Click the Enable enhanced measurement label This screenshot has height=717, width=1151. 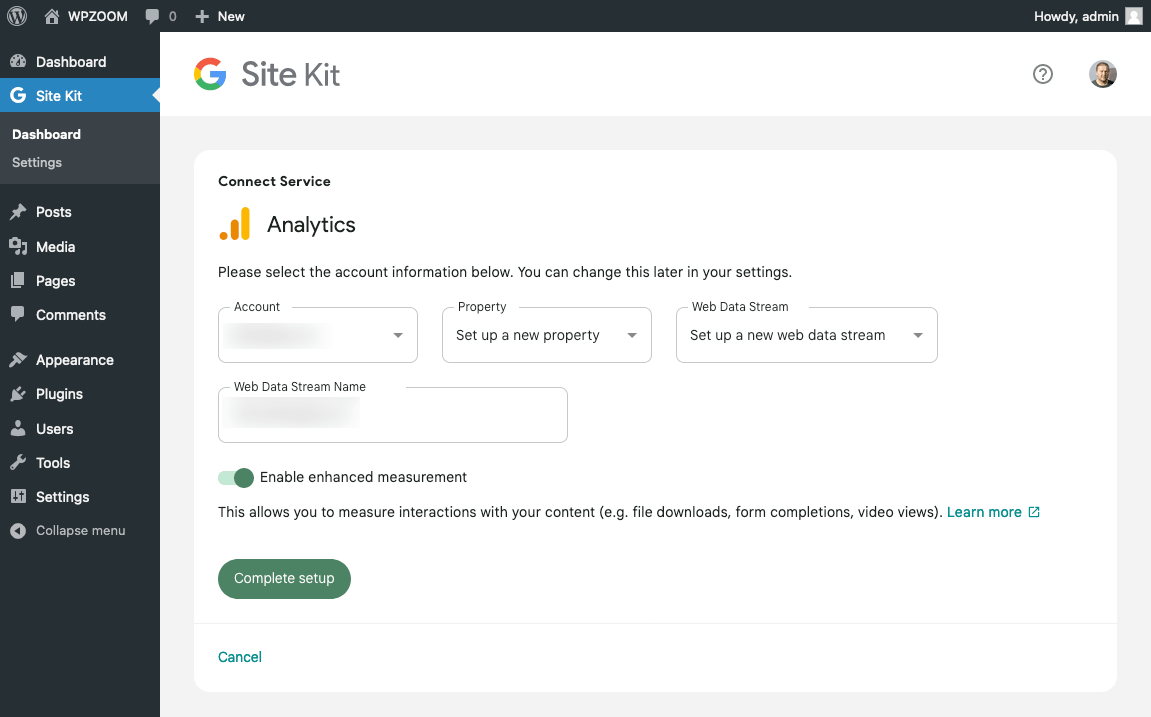coord(363,477)
